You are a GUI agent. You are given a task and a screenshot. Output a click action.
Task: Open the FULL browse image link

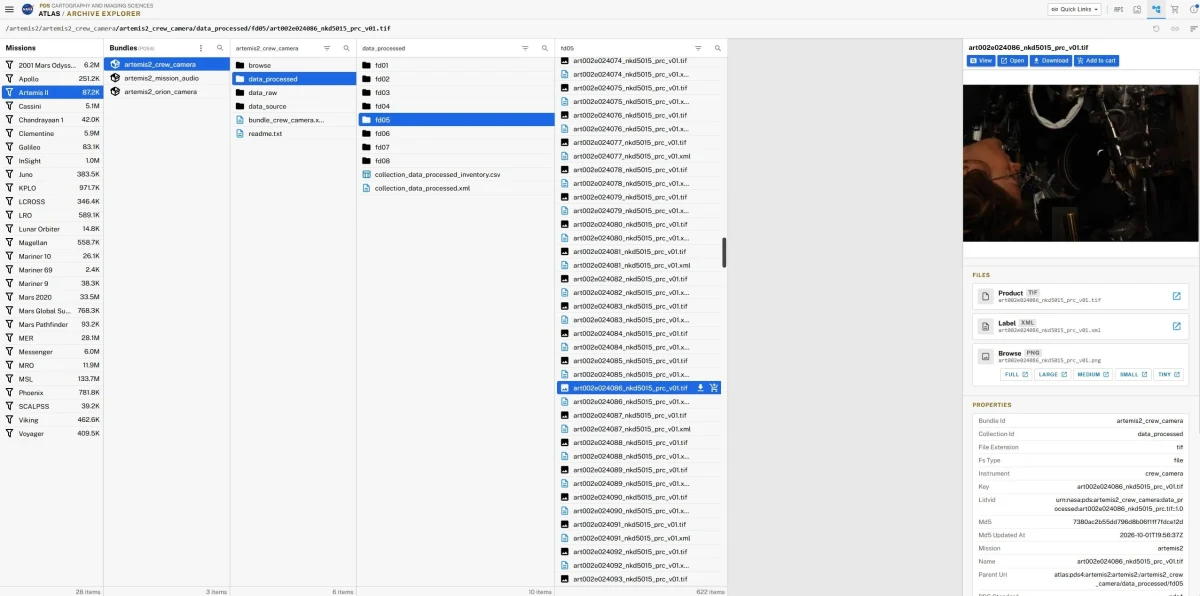tap(1015, 375)
